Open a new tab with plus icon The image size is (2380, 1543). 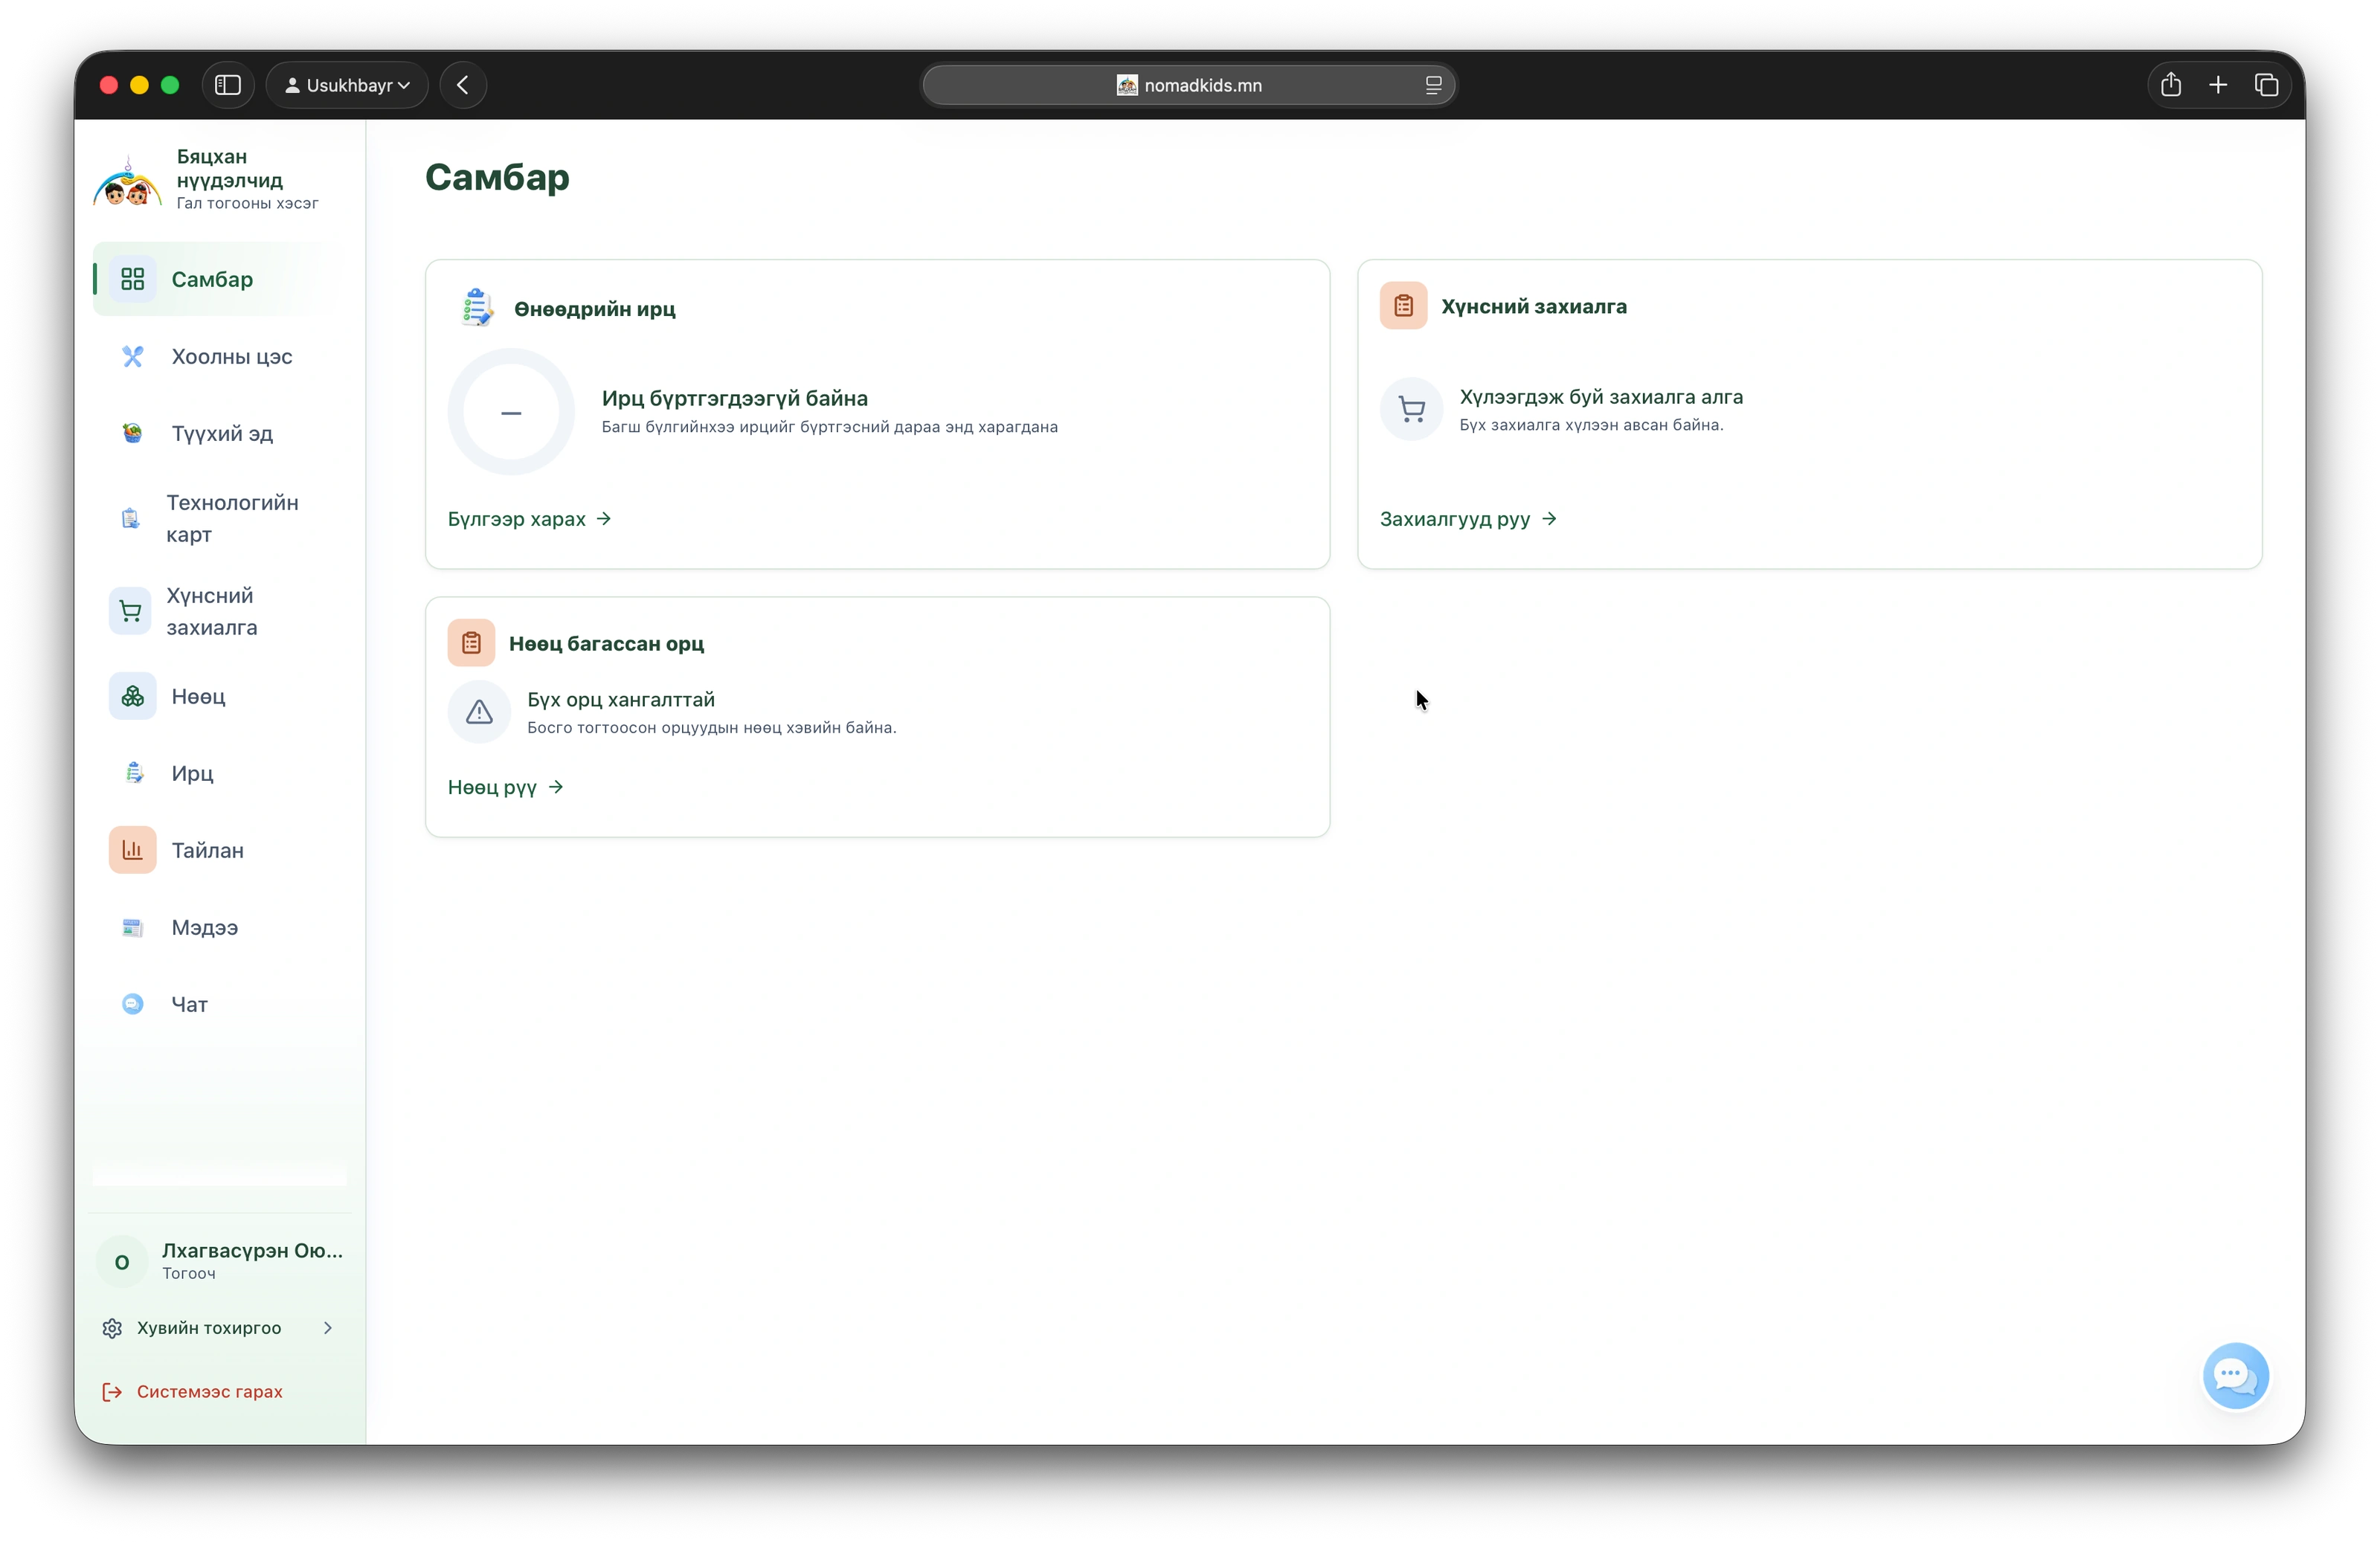click(x=2218, y=85)
